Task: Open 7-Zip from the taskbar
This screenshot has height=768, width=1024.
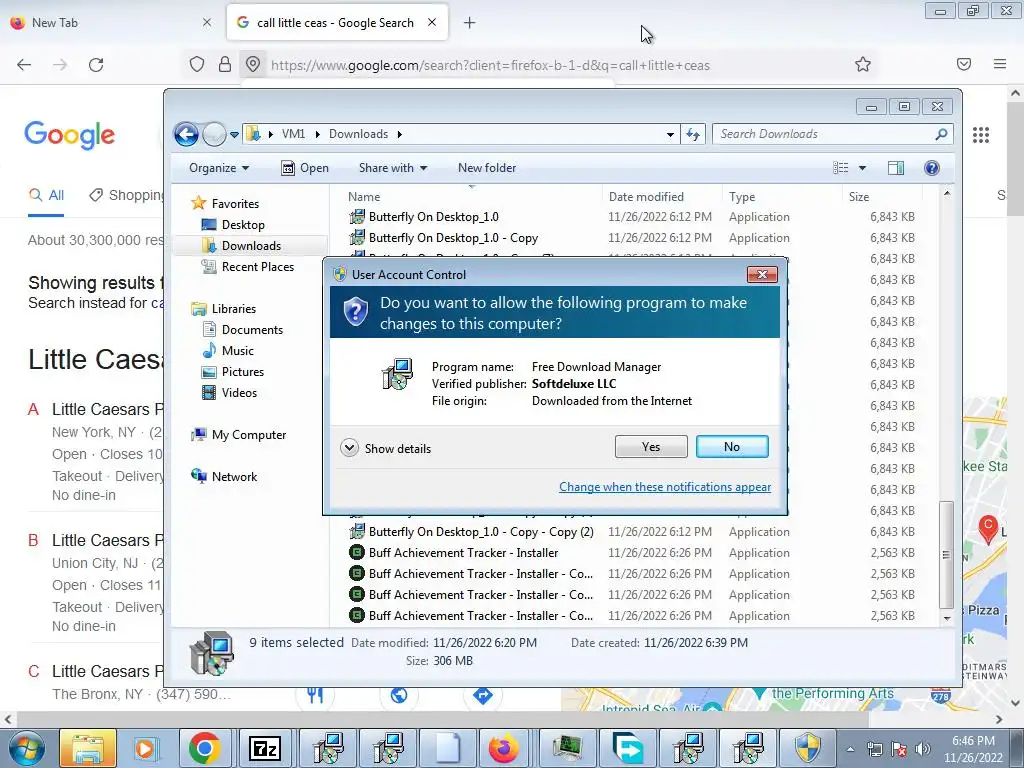Action: (x=264, y=748)
